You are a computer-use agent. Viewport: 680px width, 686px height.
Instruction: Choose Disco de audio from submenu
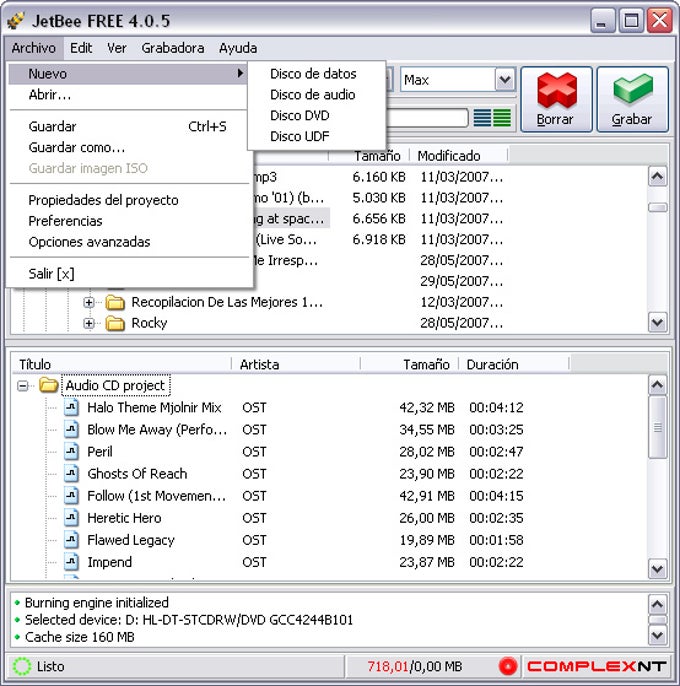tap(312, 94)
